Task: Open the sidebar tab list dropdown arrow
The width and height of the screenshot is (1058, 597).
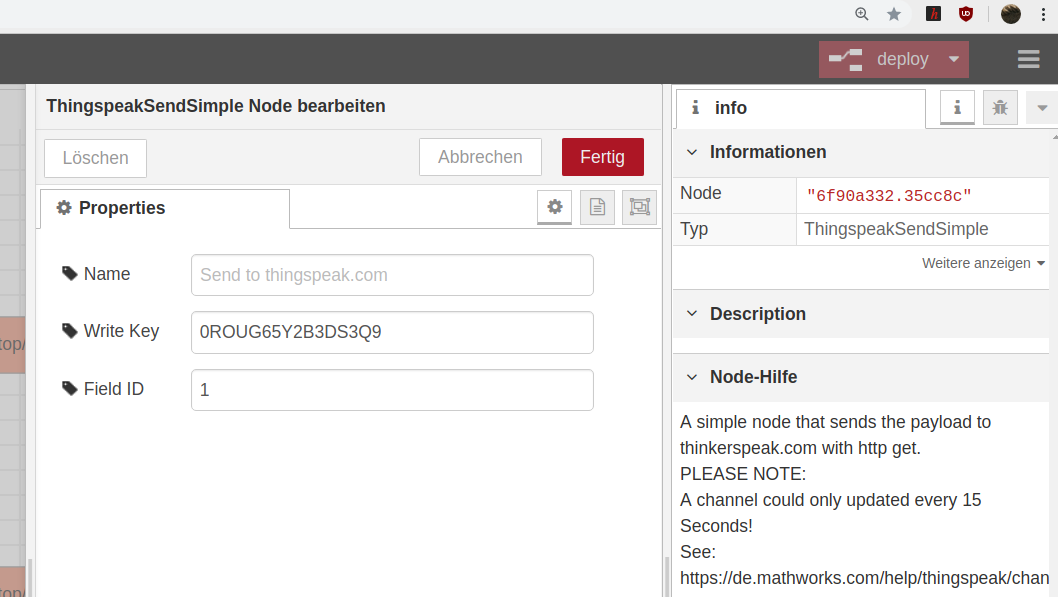Action: pyautogui.click(x=1041, y=107)
